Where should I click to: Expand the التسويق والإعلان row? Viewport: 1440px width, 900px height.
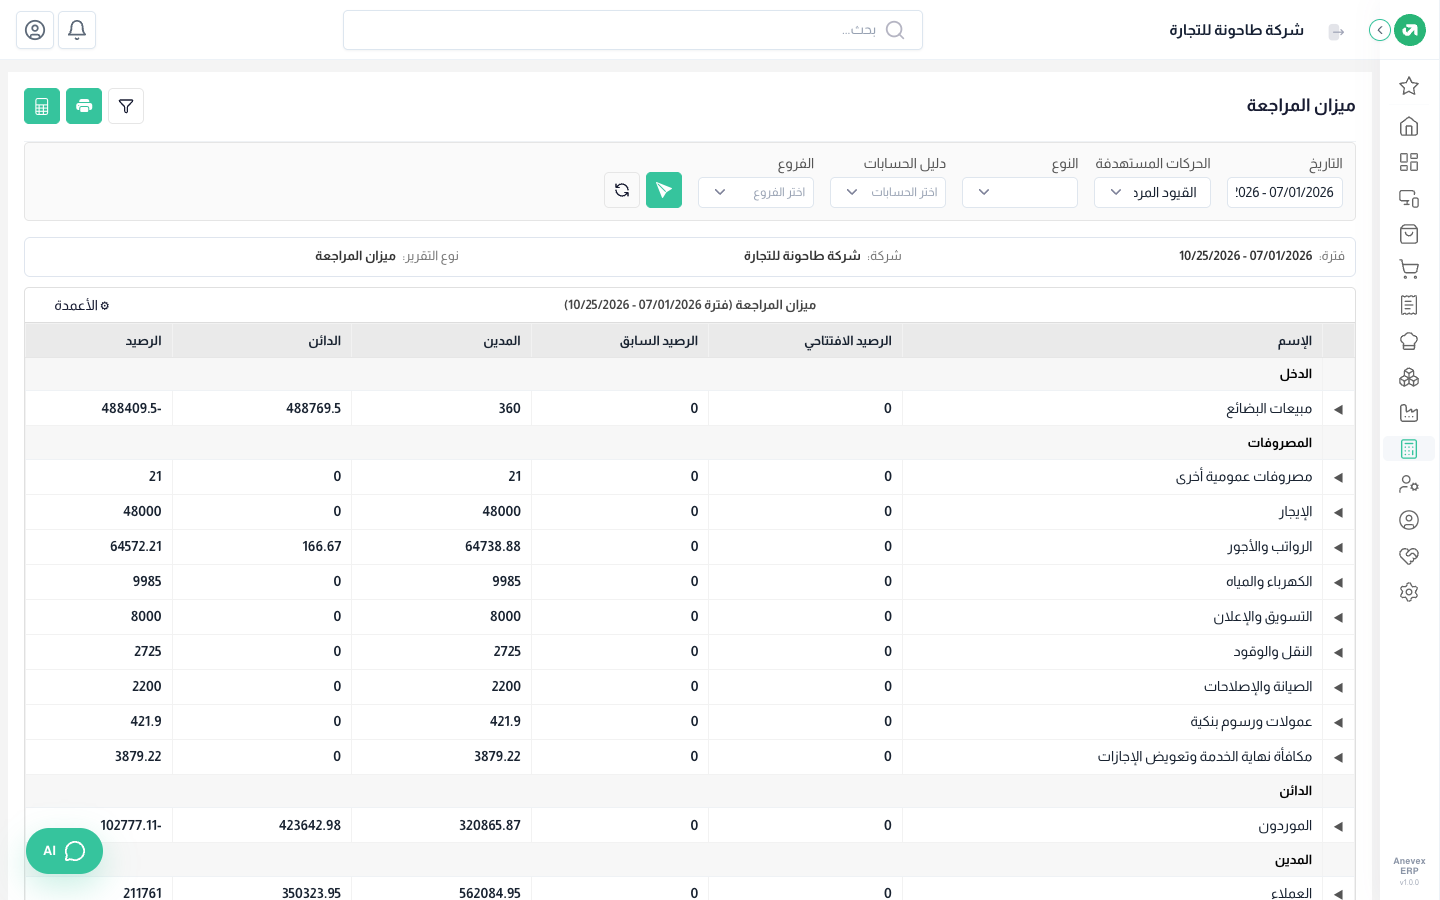tap(1338, 617)
